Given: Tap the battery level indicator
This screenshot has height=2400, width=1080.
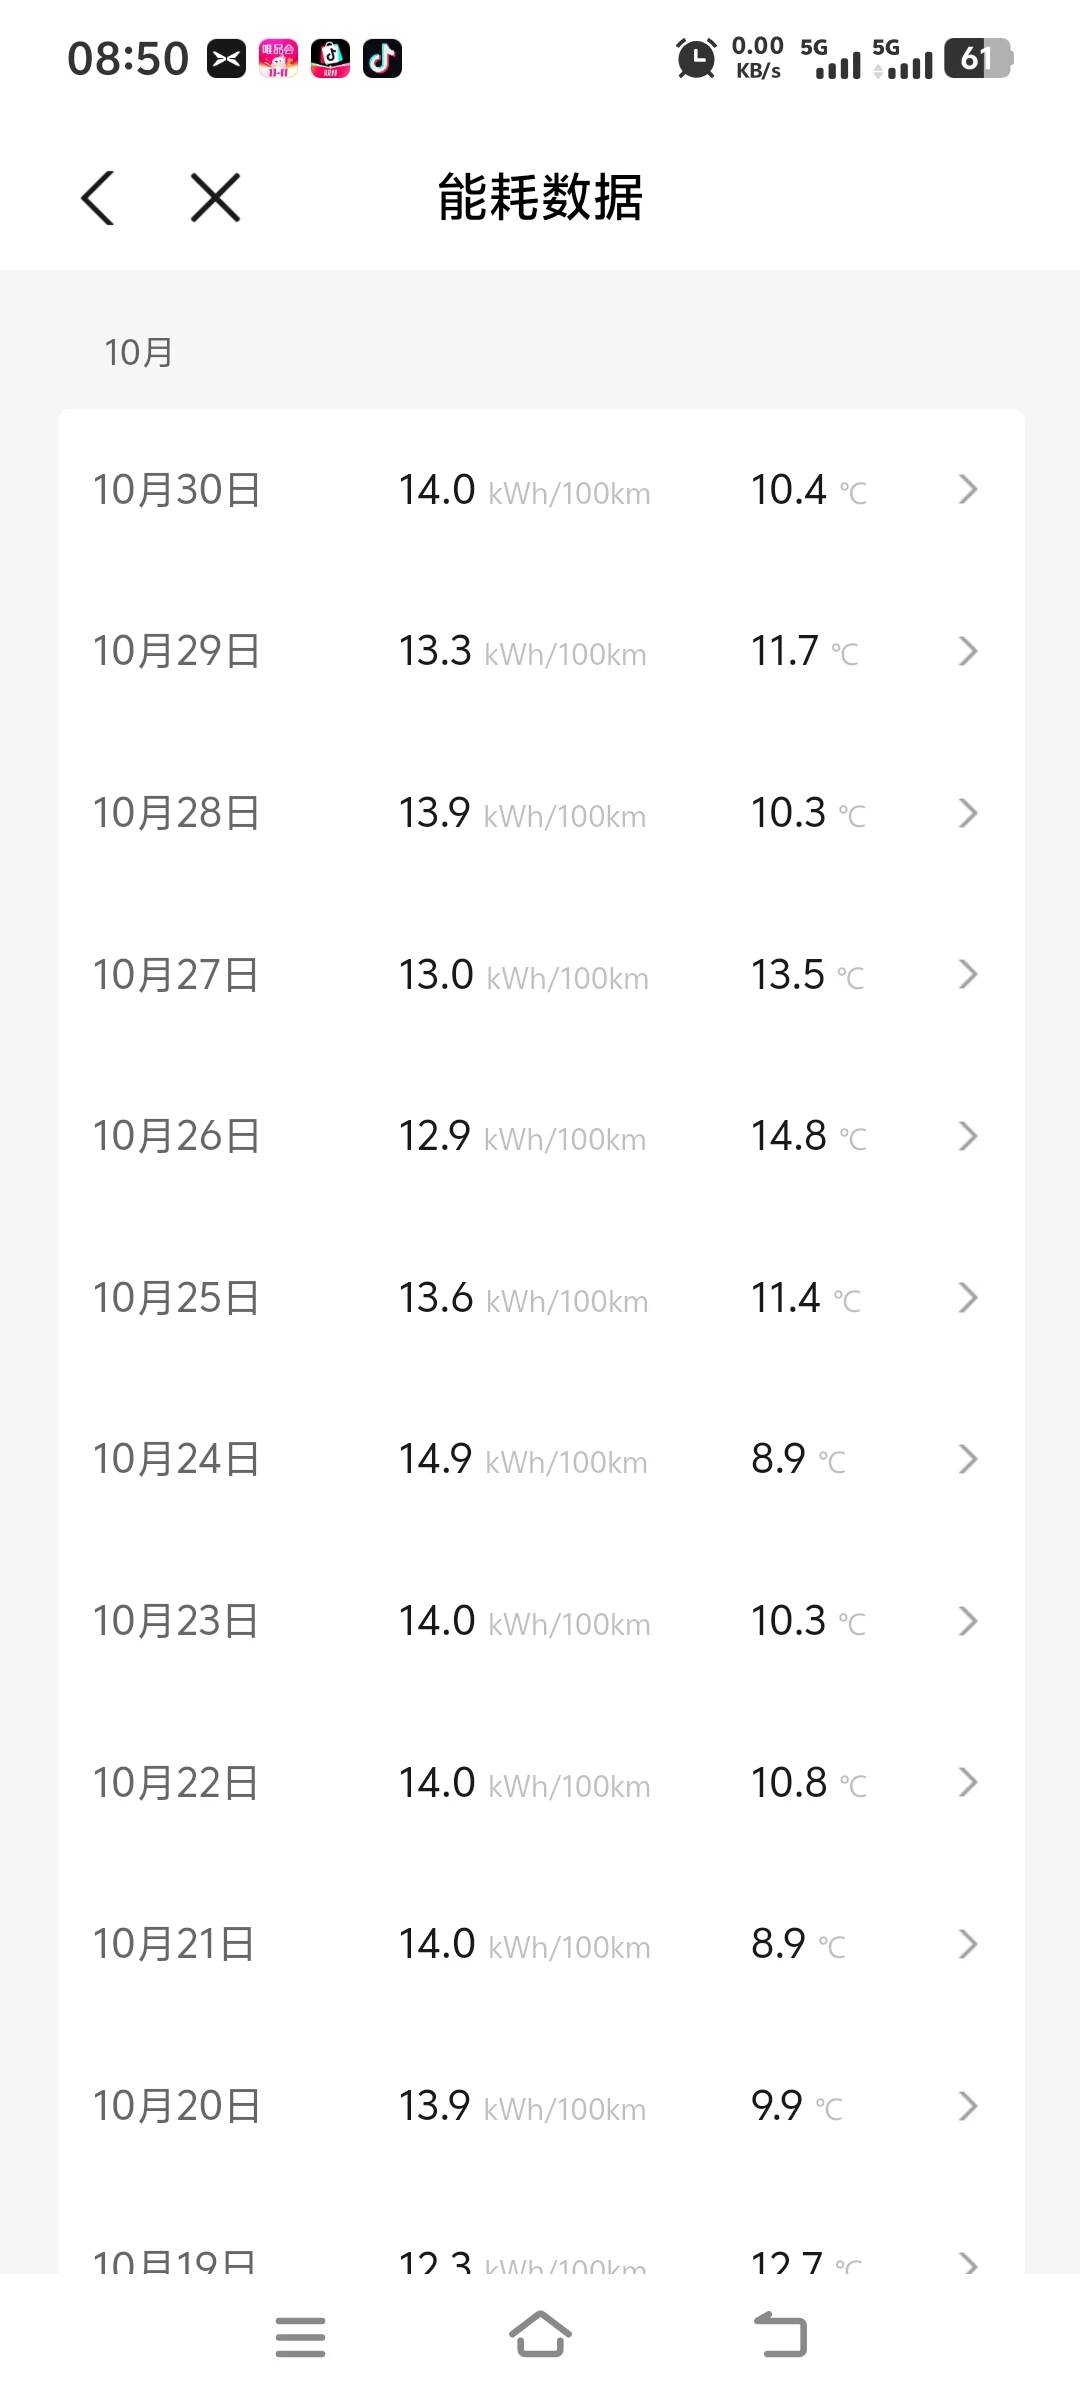Looking at the screenshot, I should click(978, 59).
